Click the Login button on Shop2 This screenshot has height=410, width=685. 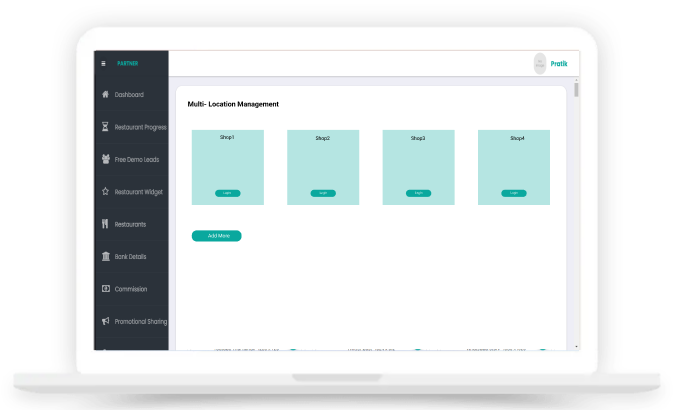323,193
